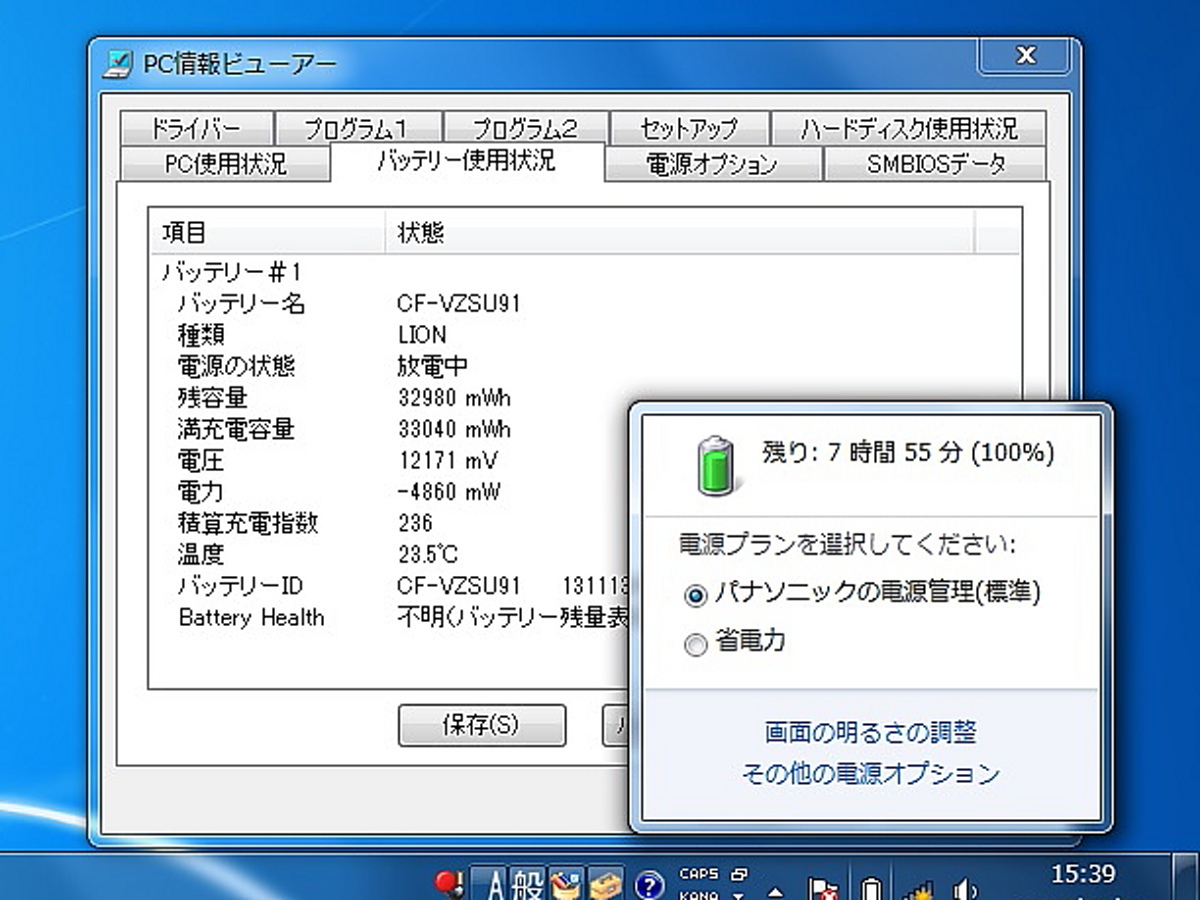
Task: Click the value 32980 mWh
Action: (454, 398)
